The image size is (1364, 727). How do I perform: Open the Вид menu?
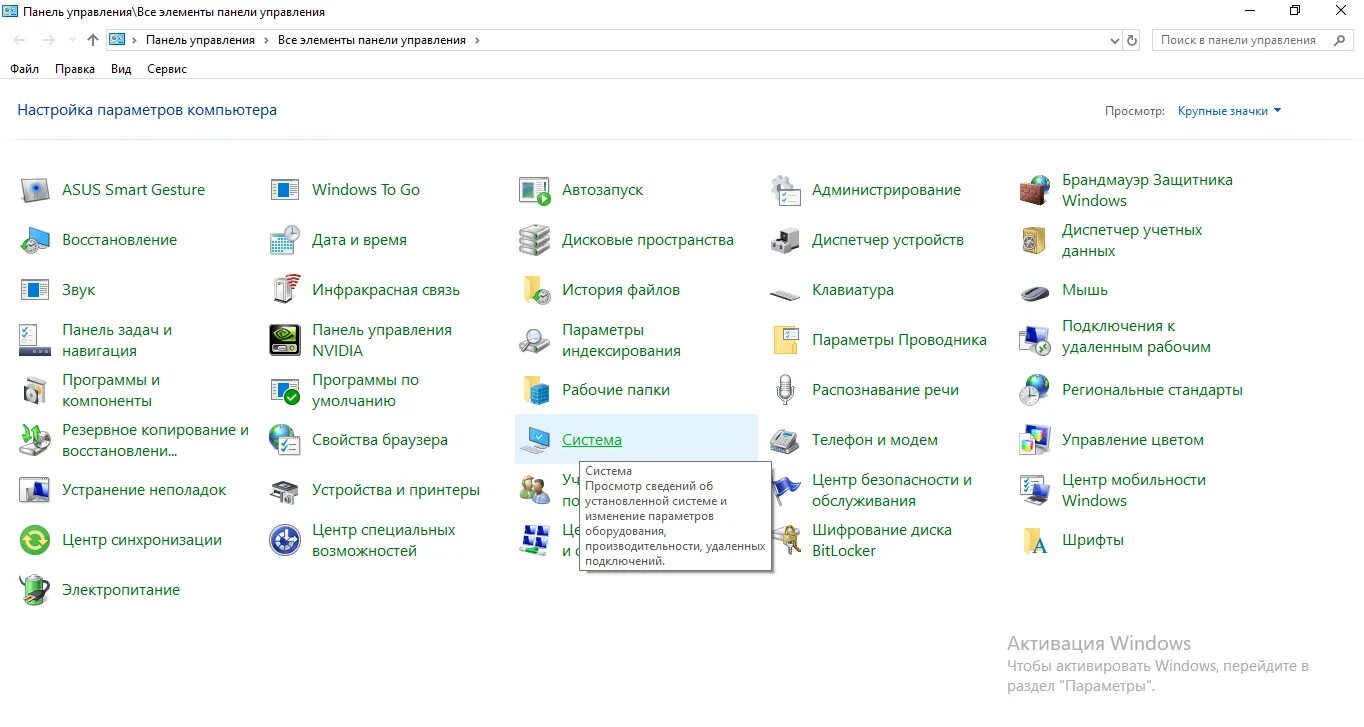(121, 69)
